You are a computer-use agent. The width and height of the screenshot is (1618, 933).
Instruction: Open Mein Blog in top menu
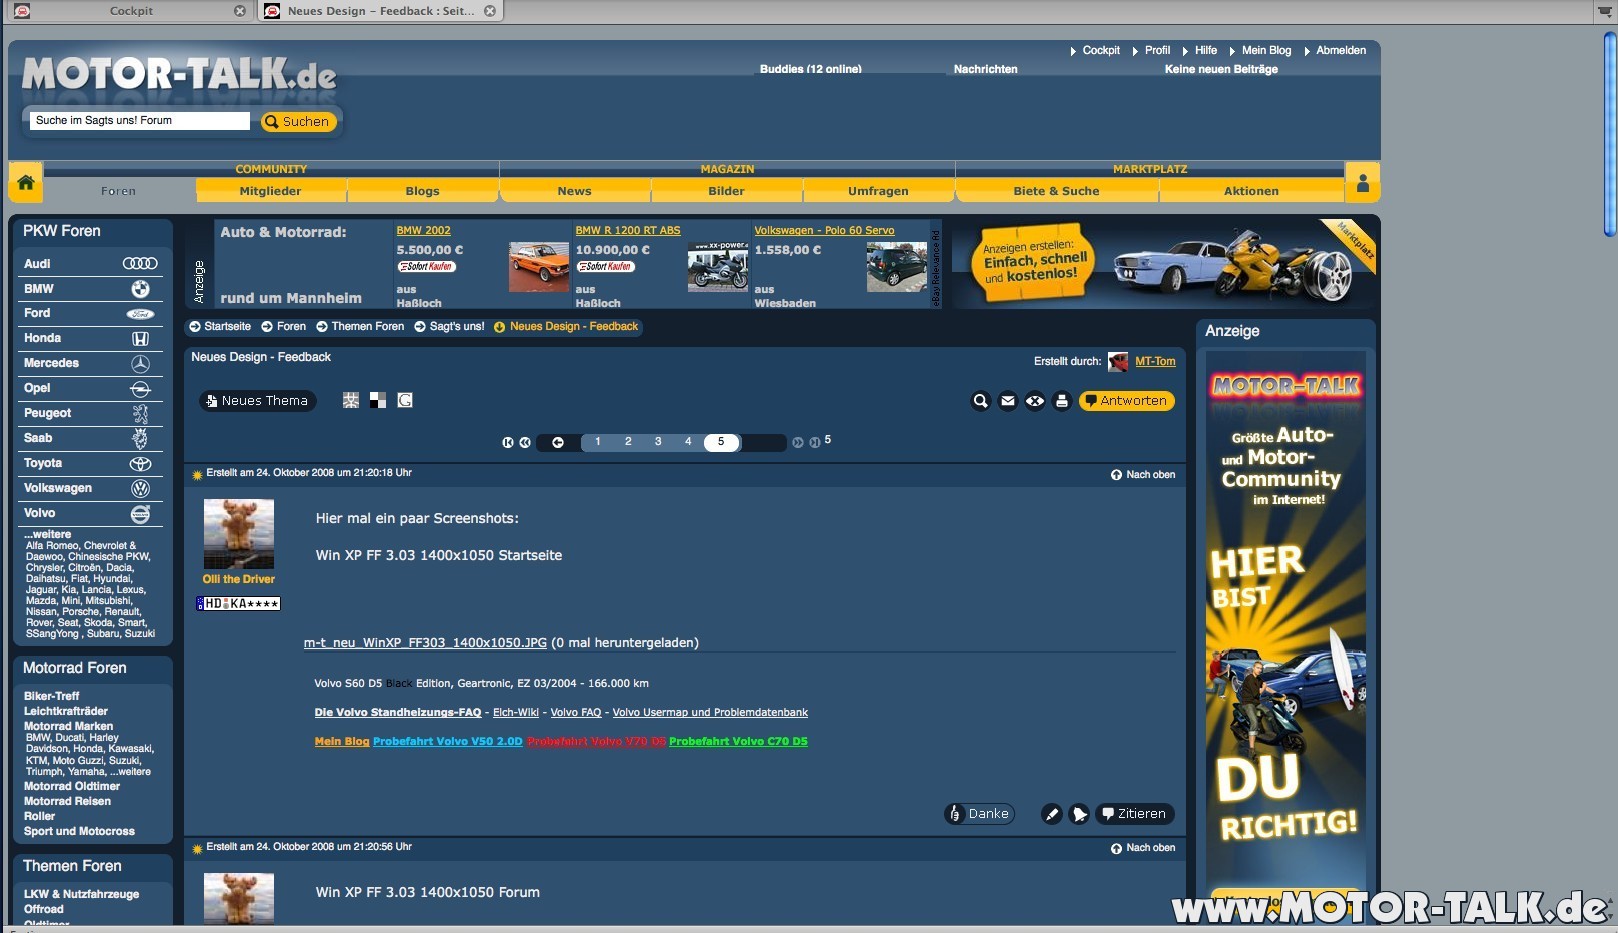(1266, 50)
